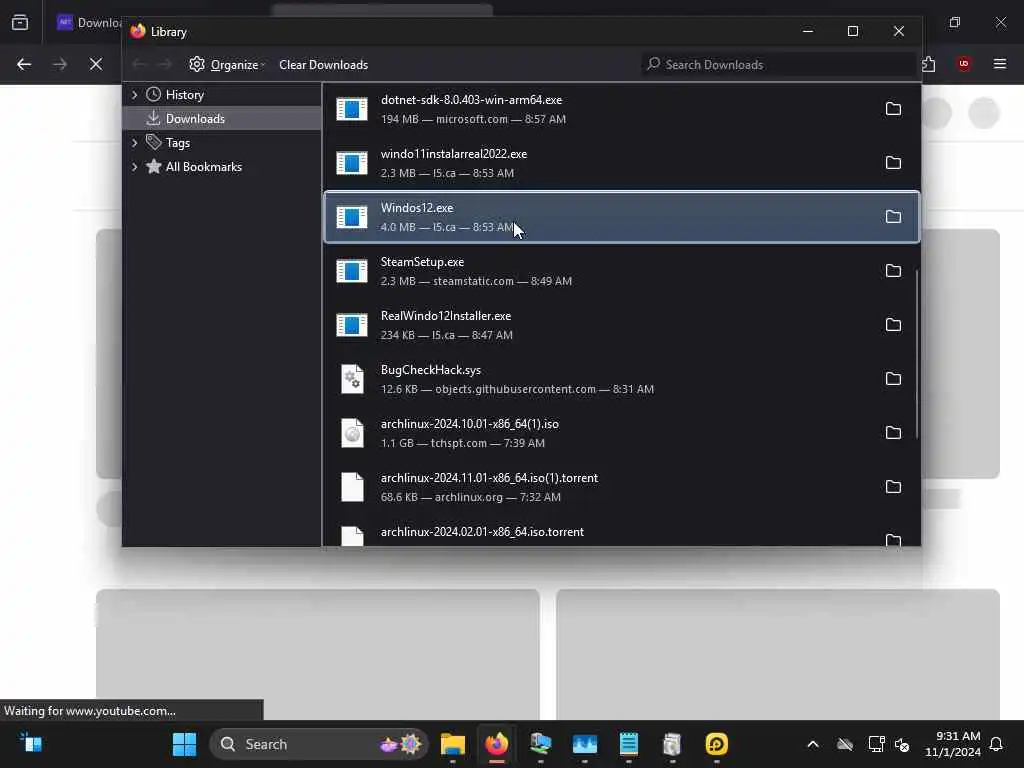The height and width of the screenshot is (768, 1024).
Task: Select the Windos12.exe download entry
Action: [x=621, y=217]
